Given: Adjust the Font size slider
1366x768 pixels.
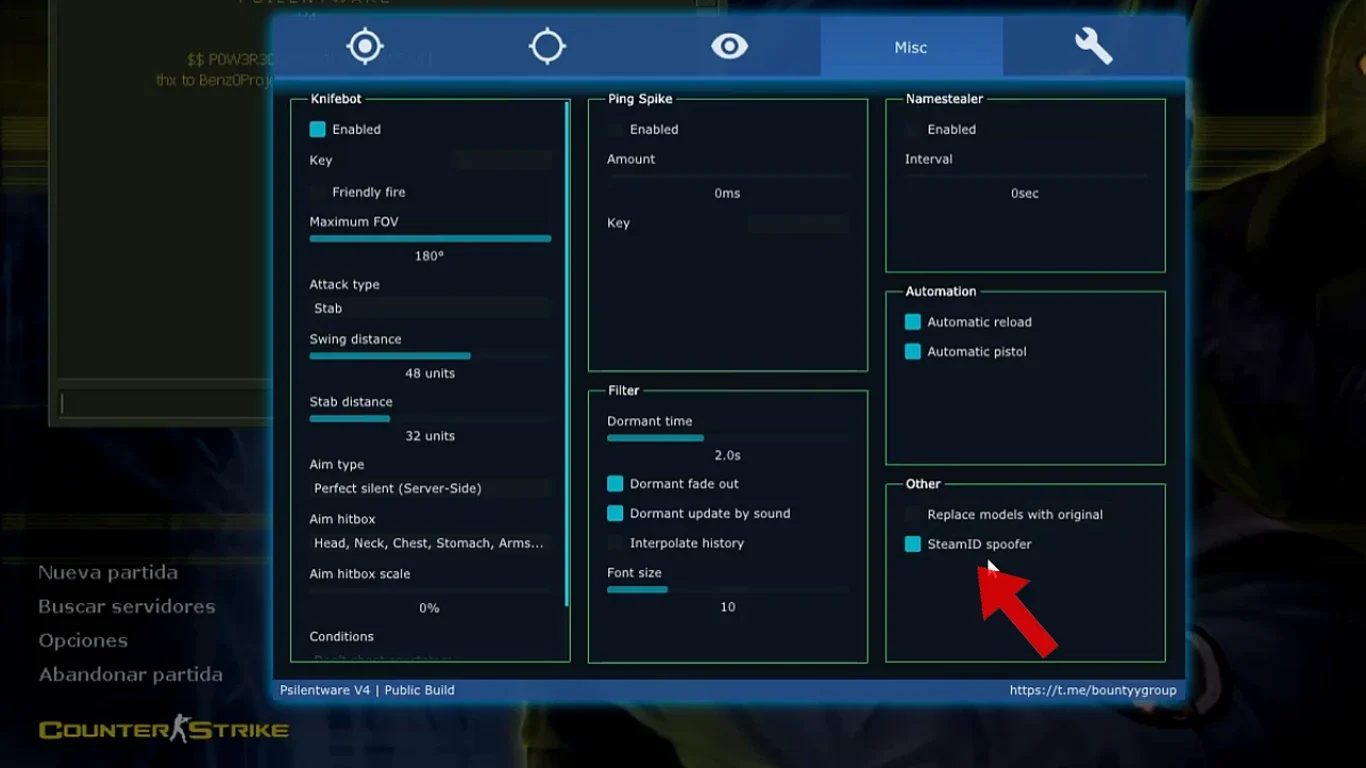Looking at the screenshot, I should click(728, 590).
